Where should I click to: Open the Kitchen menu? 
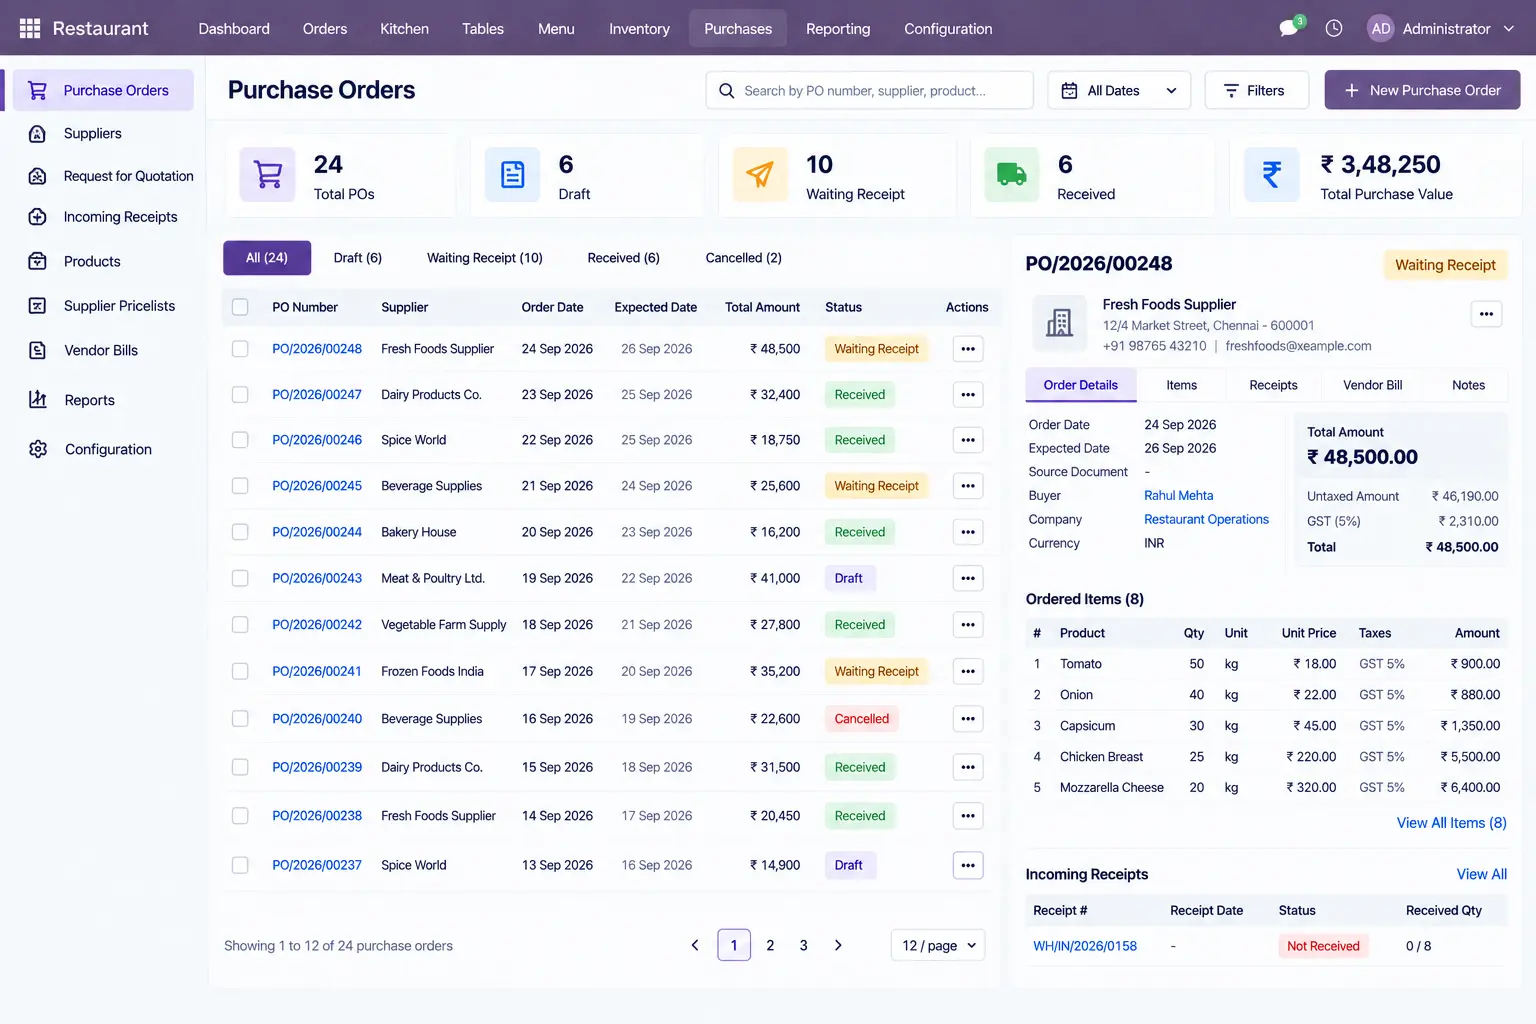[x=404, y=28]
